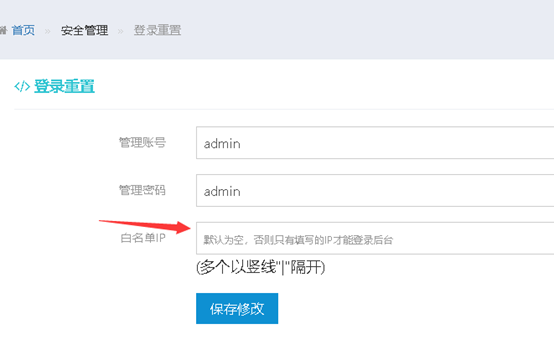This screenshot has height=360, width=554.
Task: Click the 管理密码 field label
Action: (x=142, y=190)
